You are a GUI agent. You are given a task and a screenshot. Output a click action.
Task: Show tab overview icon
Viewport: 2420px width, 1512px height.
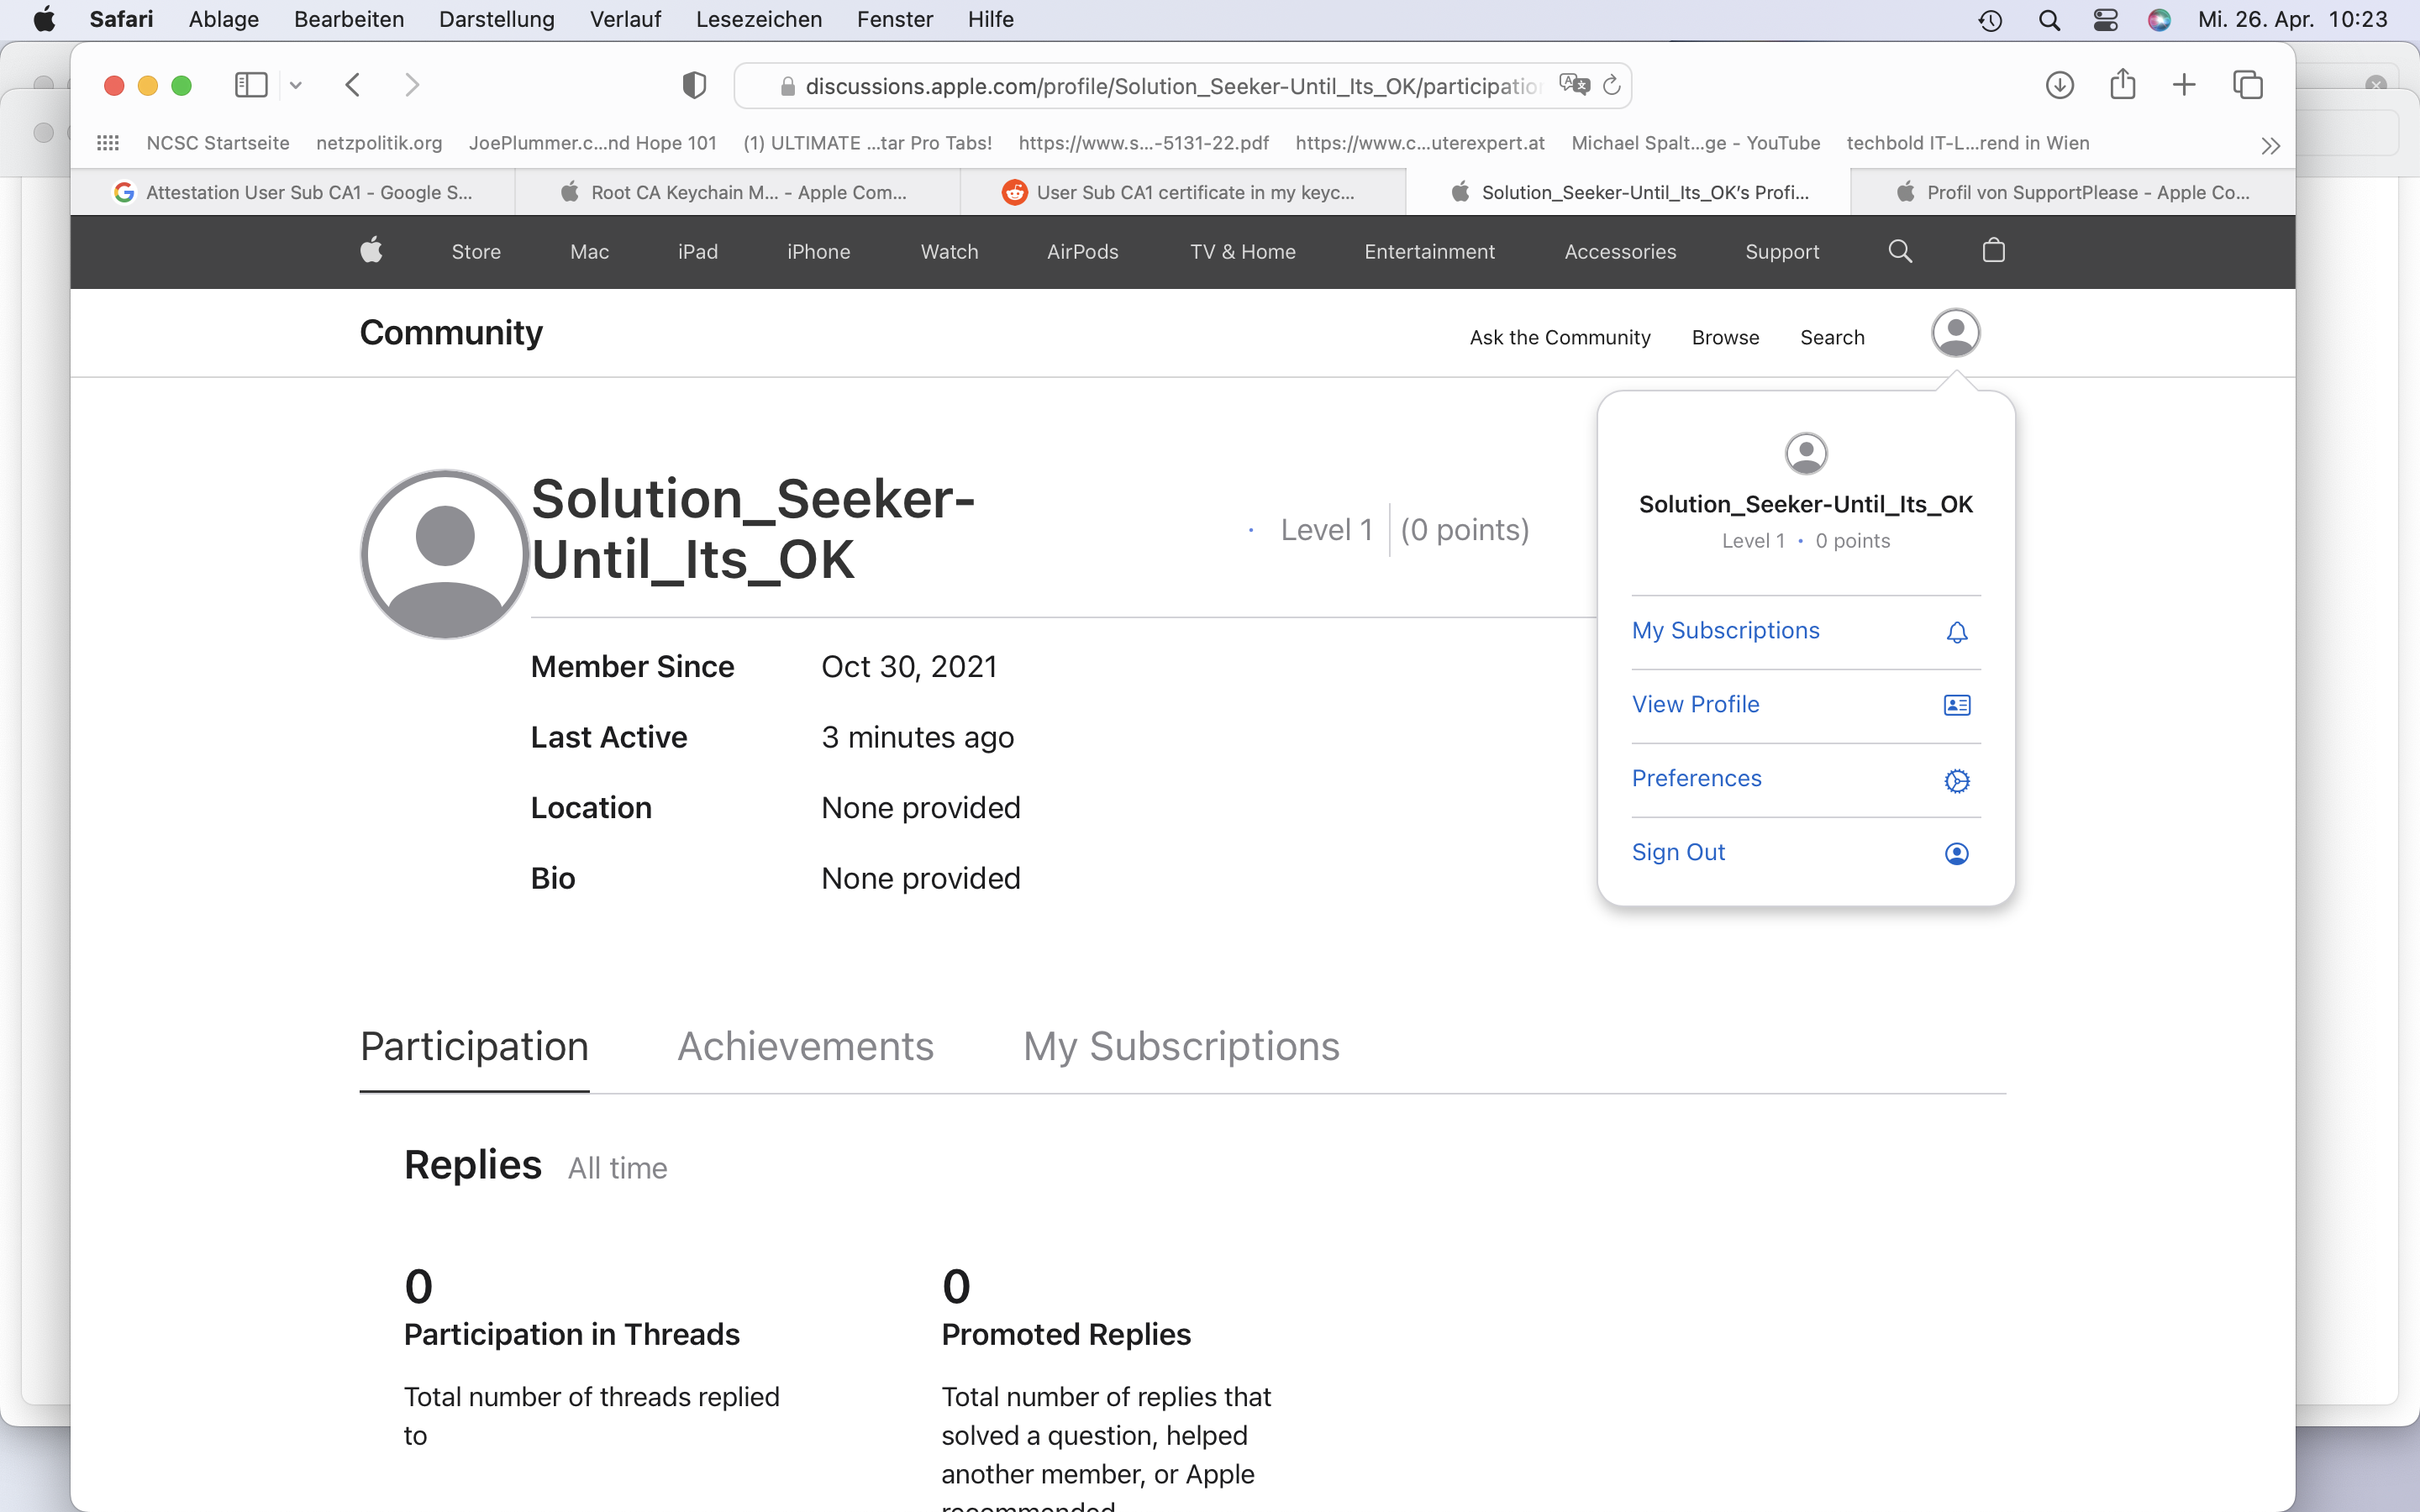click(x=2247, y=85)
